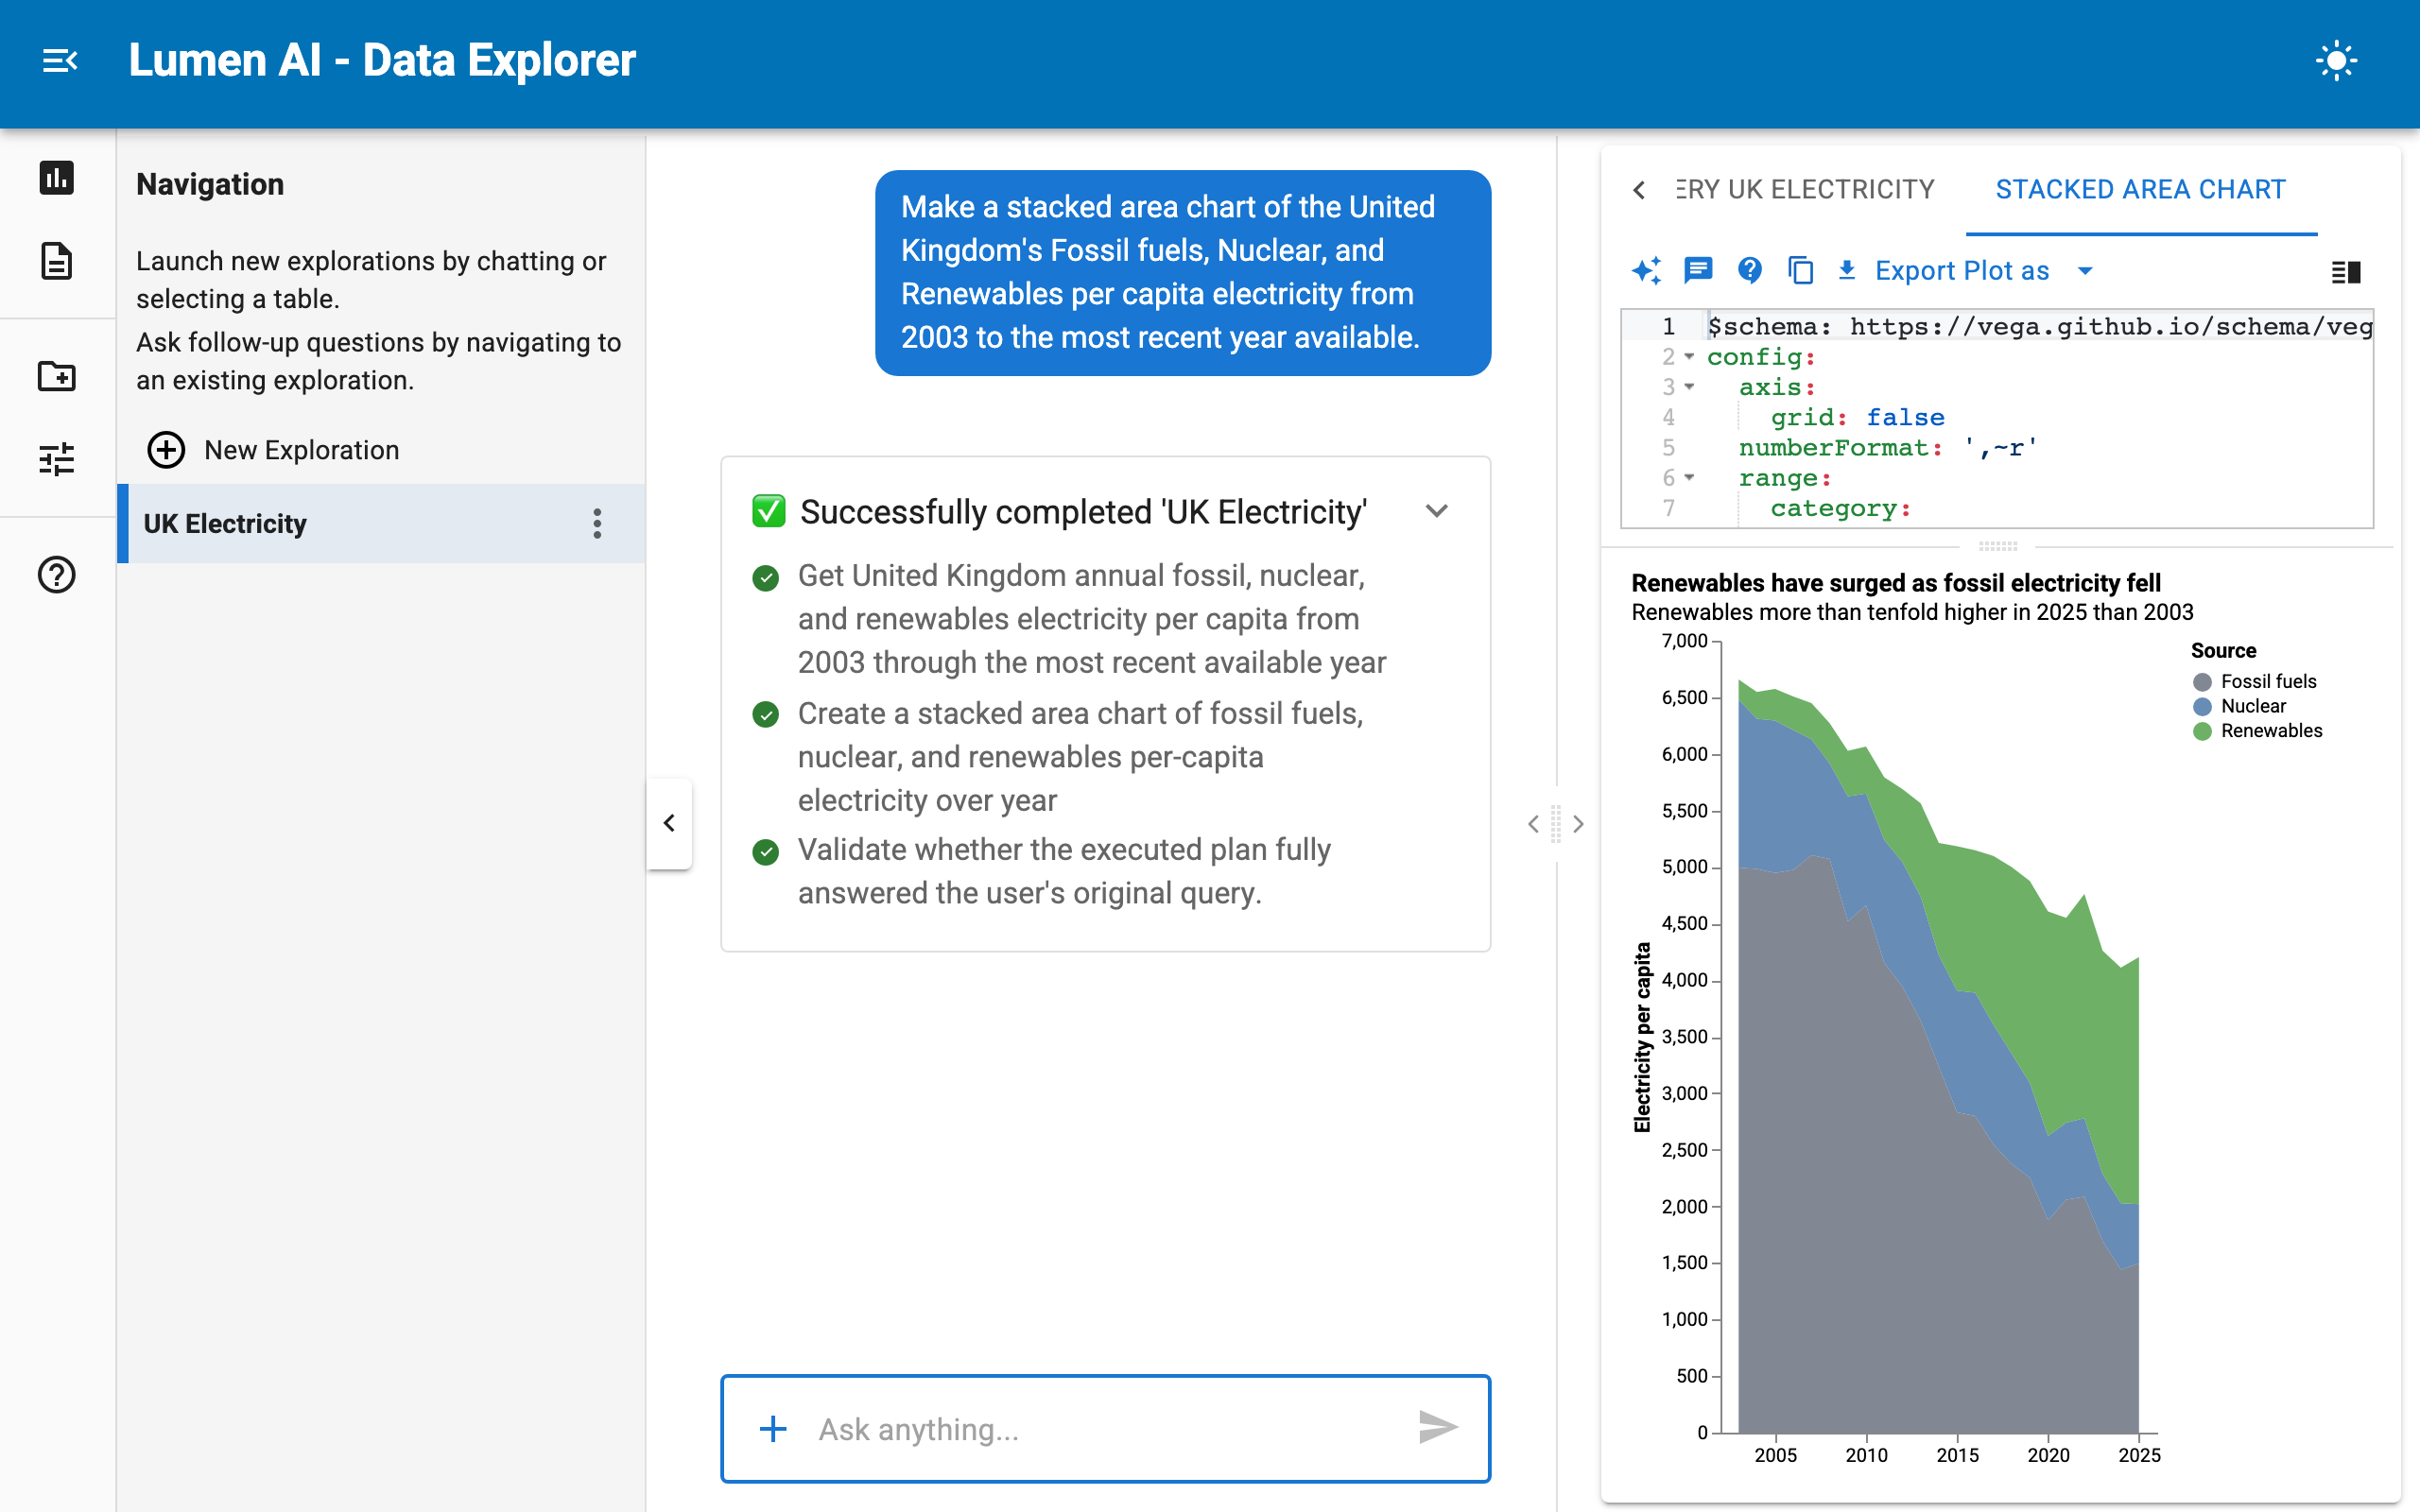Image resolution: width=2420 pixels, height=1512 pixels.
Task: Toggle the editor layout icon on the right
Action: click(2345, 271)
